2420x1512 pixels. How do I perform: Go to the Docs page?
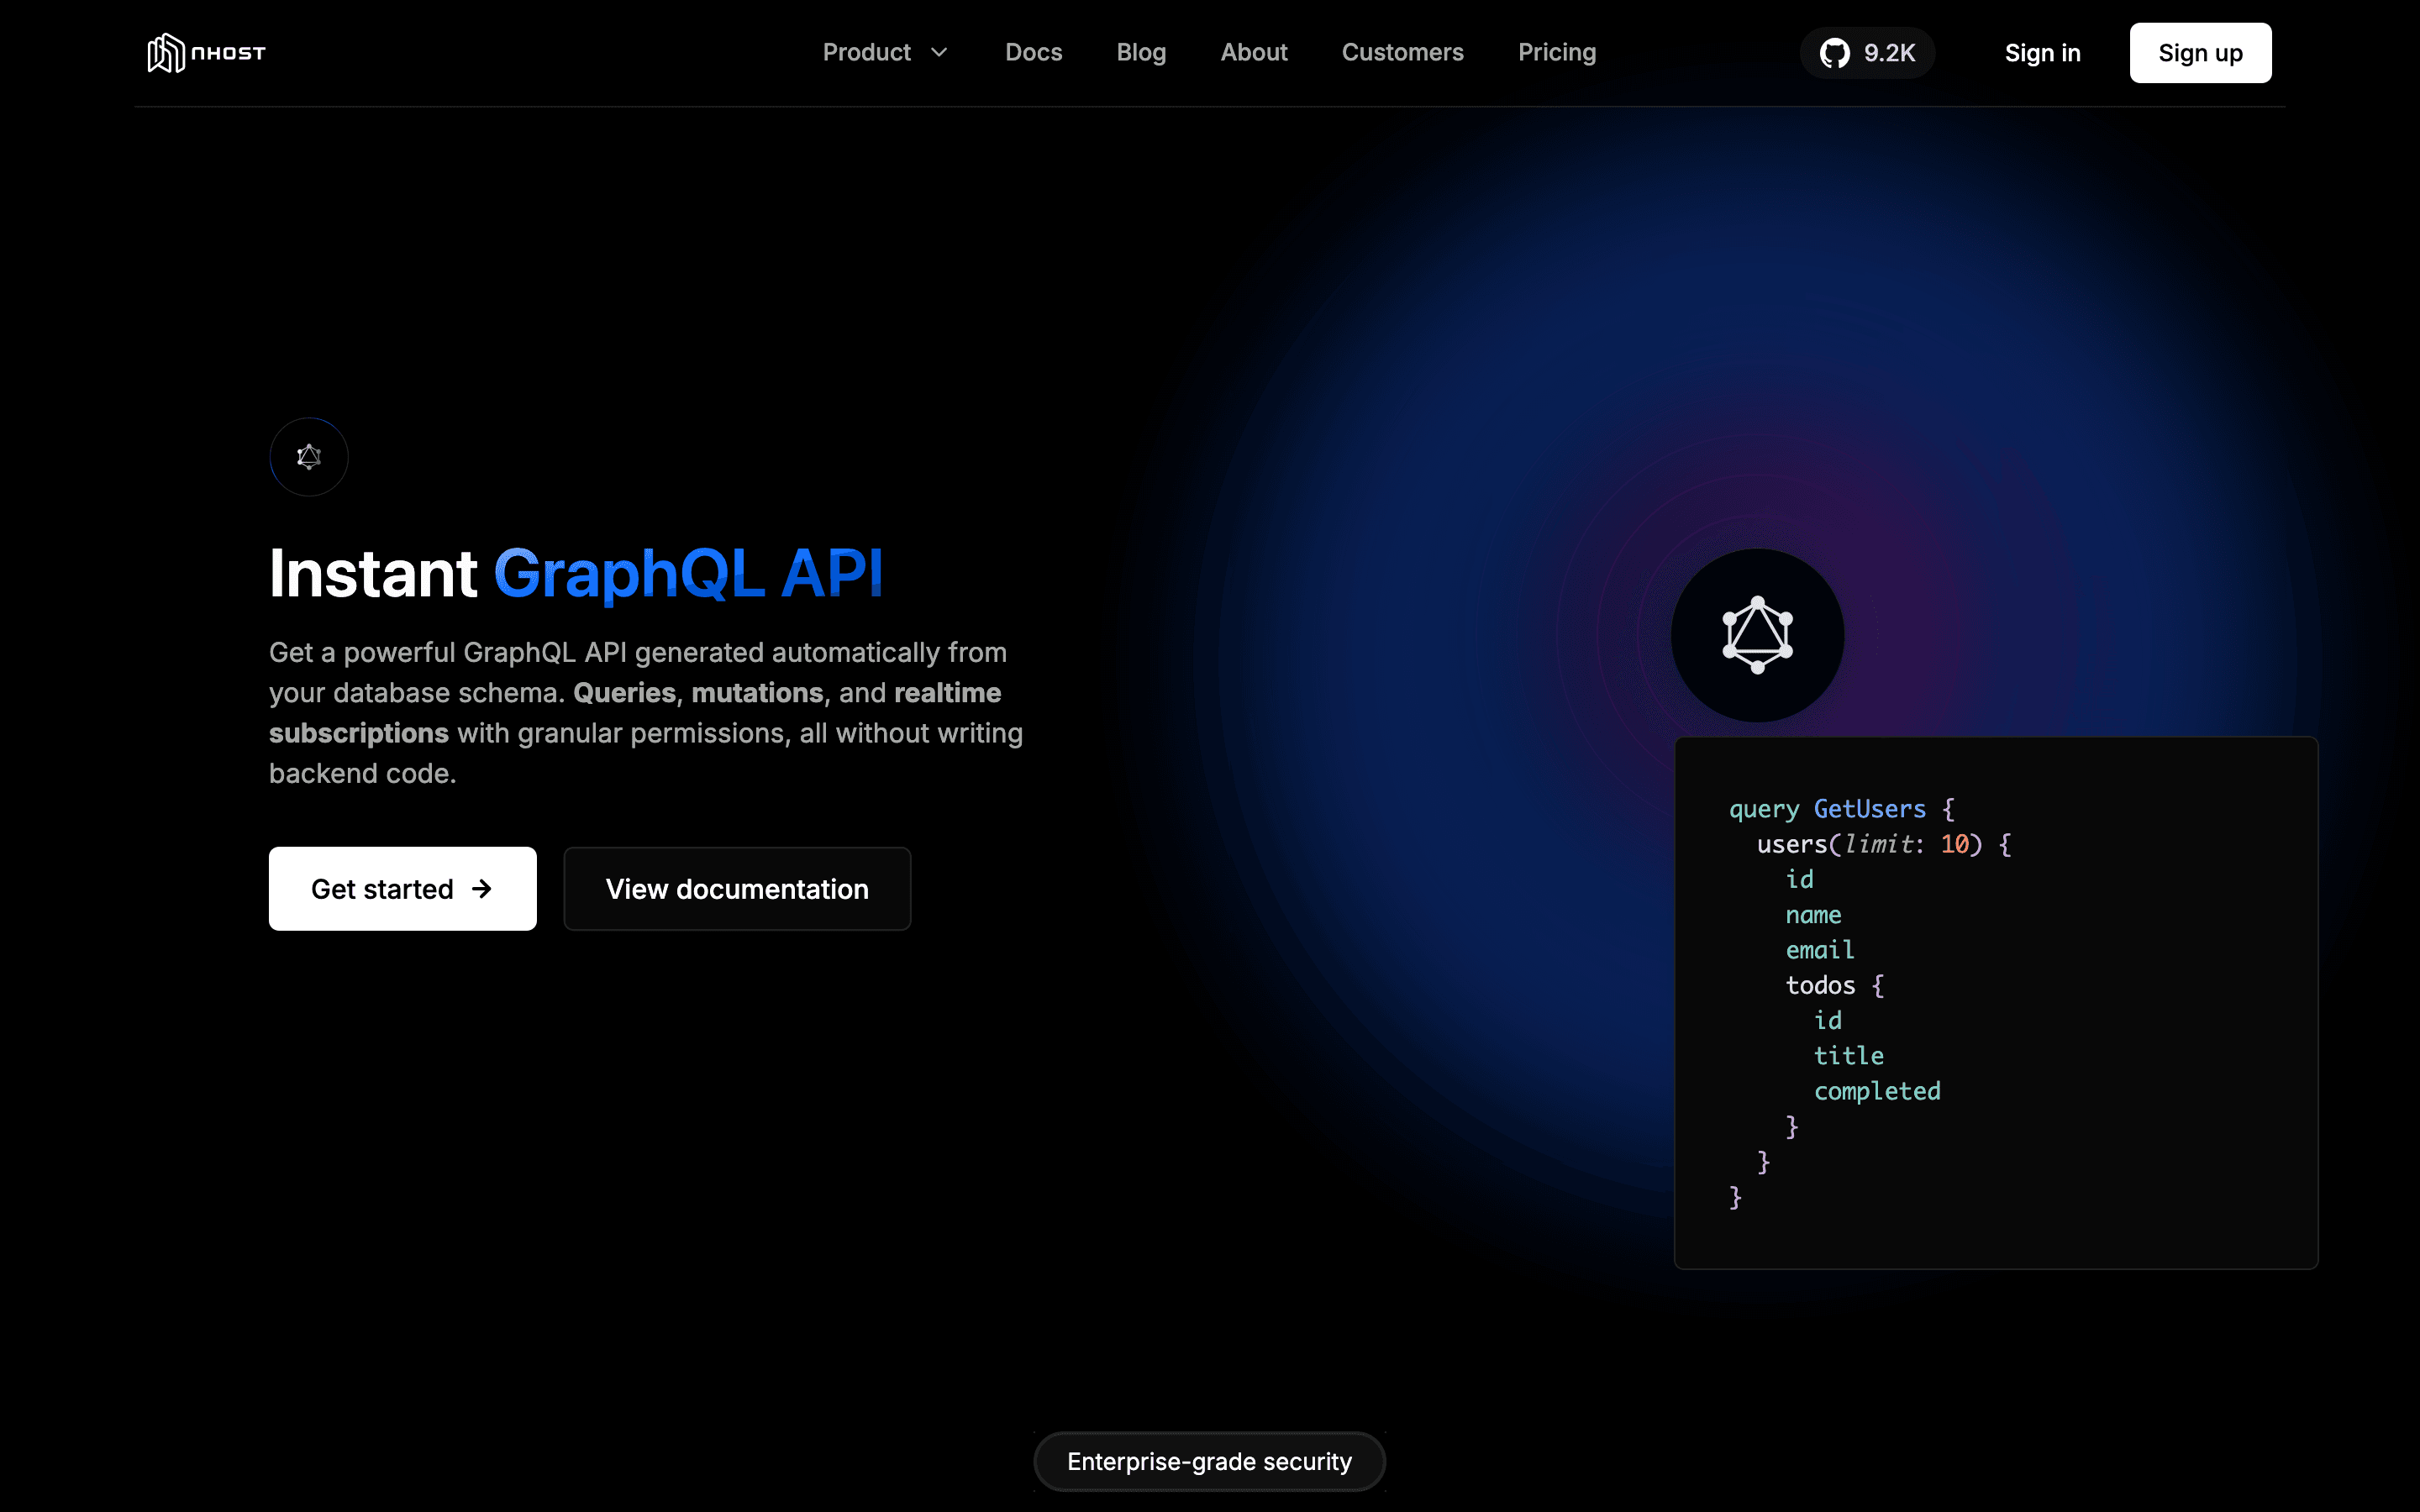(1033, 52)
